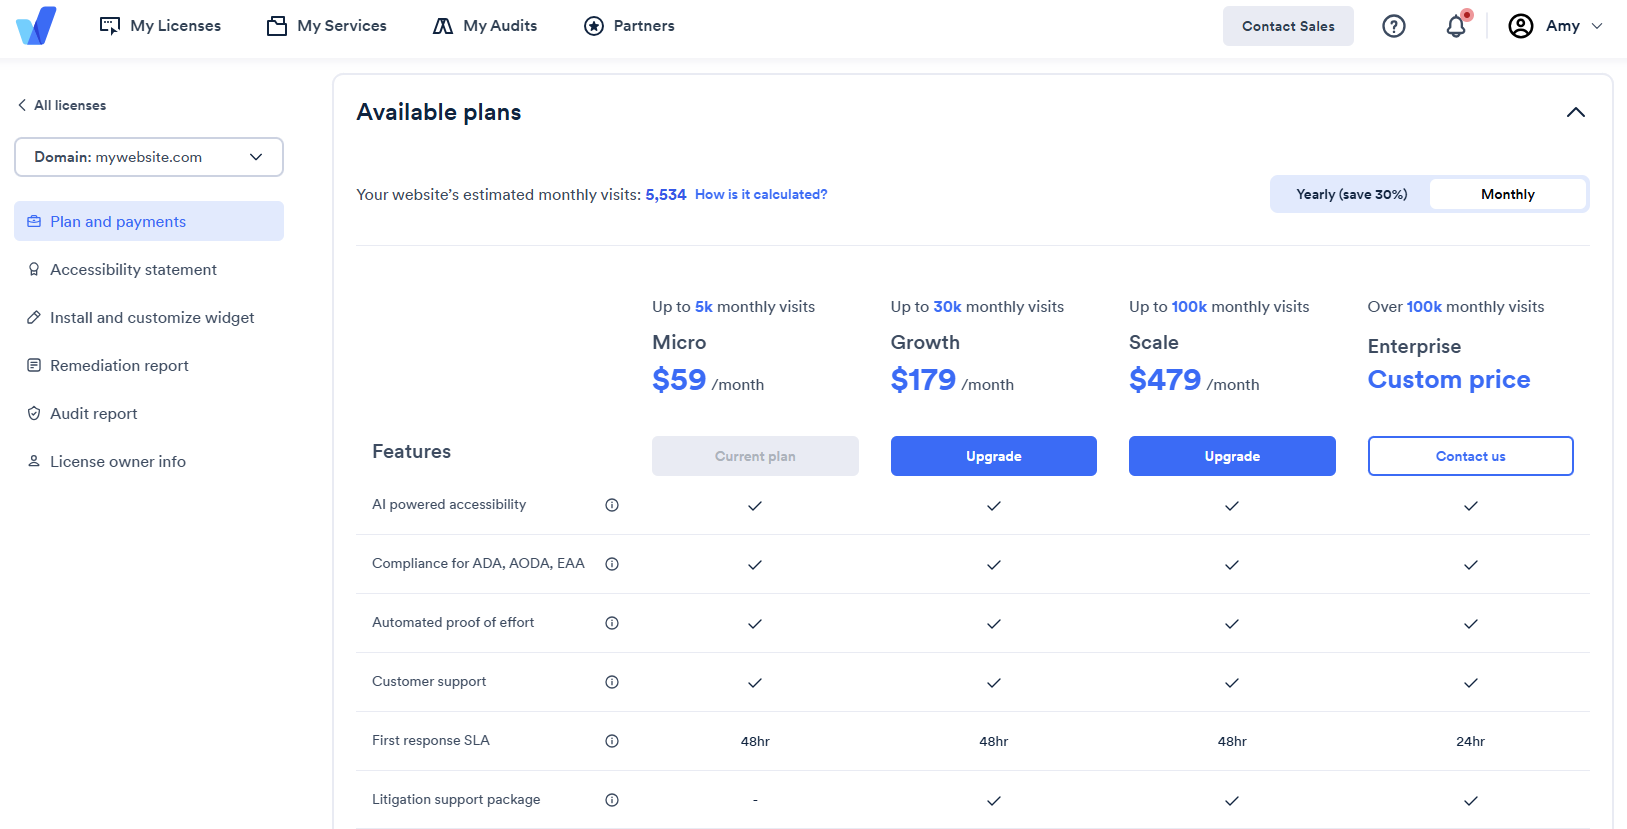1627x829 pixels.
Task: Click the app logo in header
Action: point(37,26)
